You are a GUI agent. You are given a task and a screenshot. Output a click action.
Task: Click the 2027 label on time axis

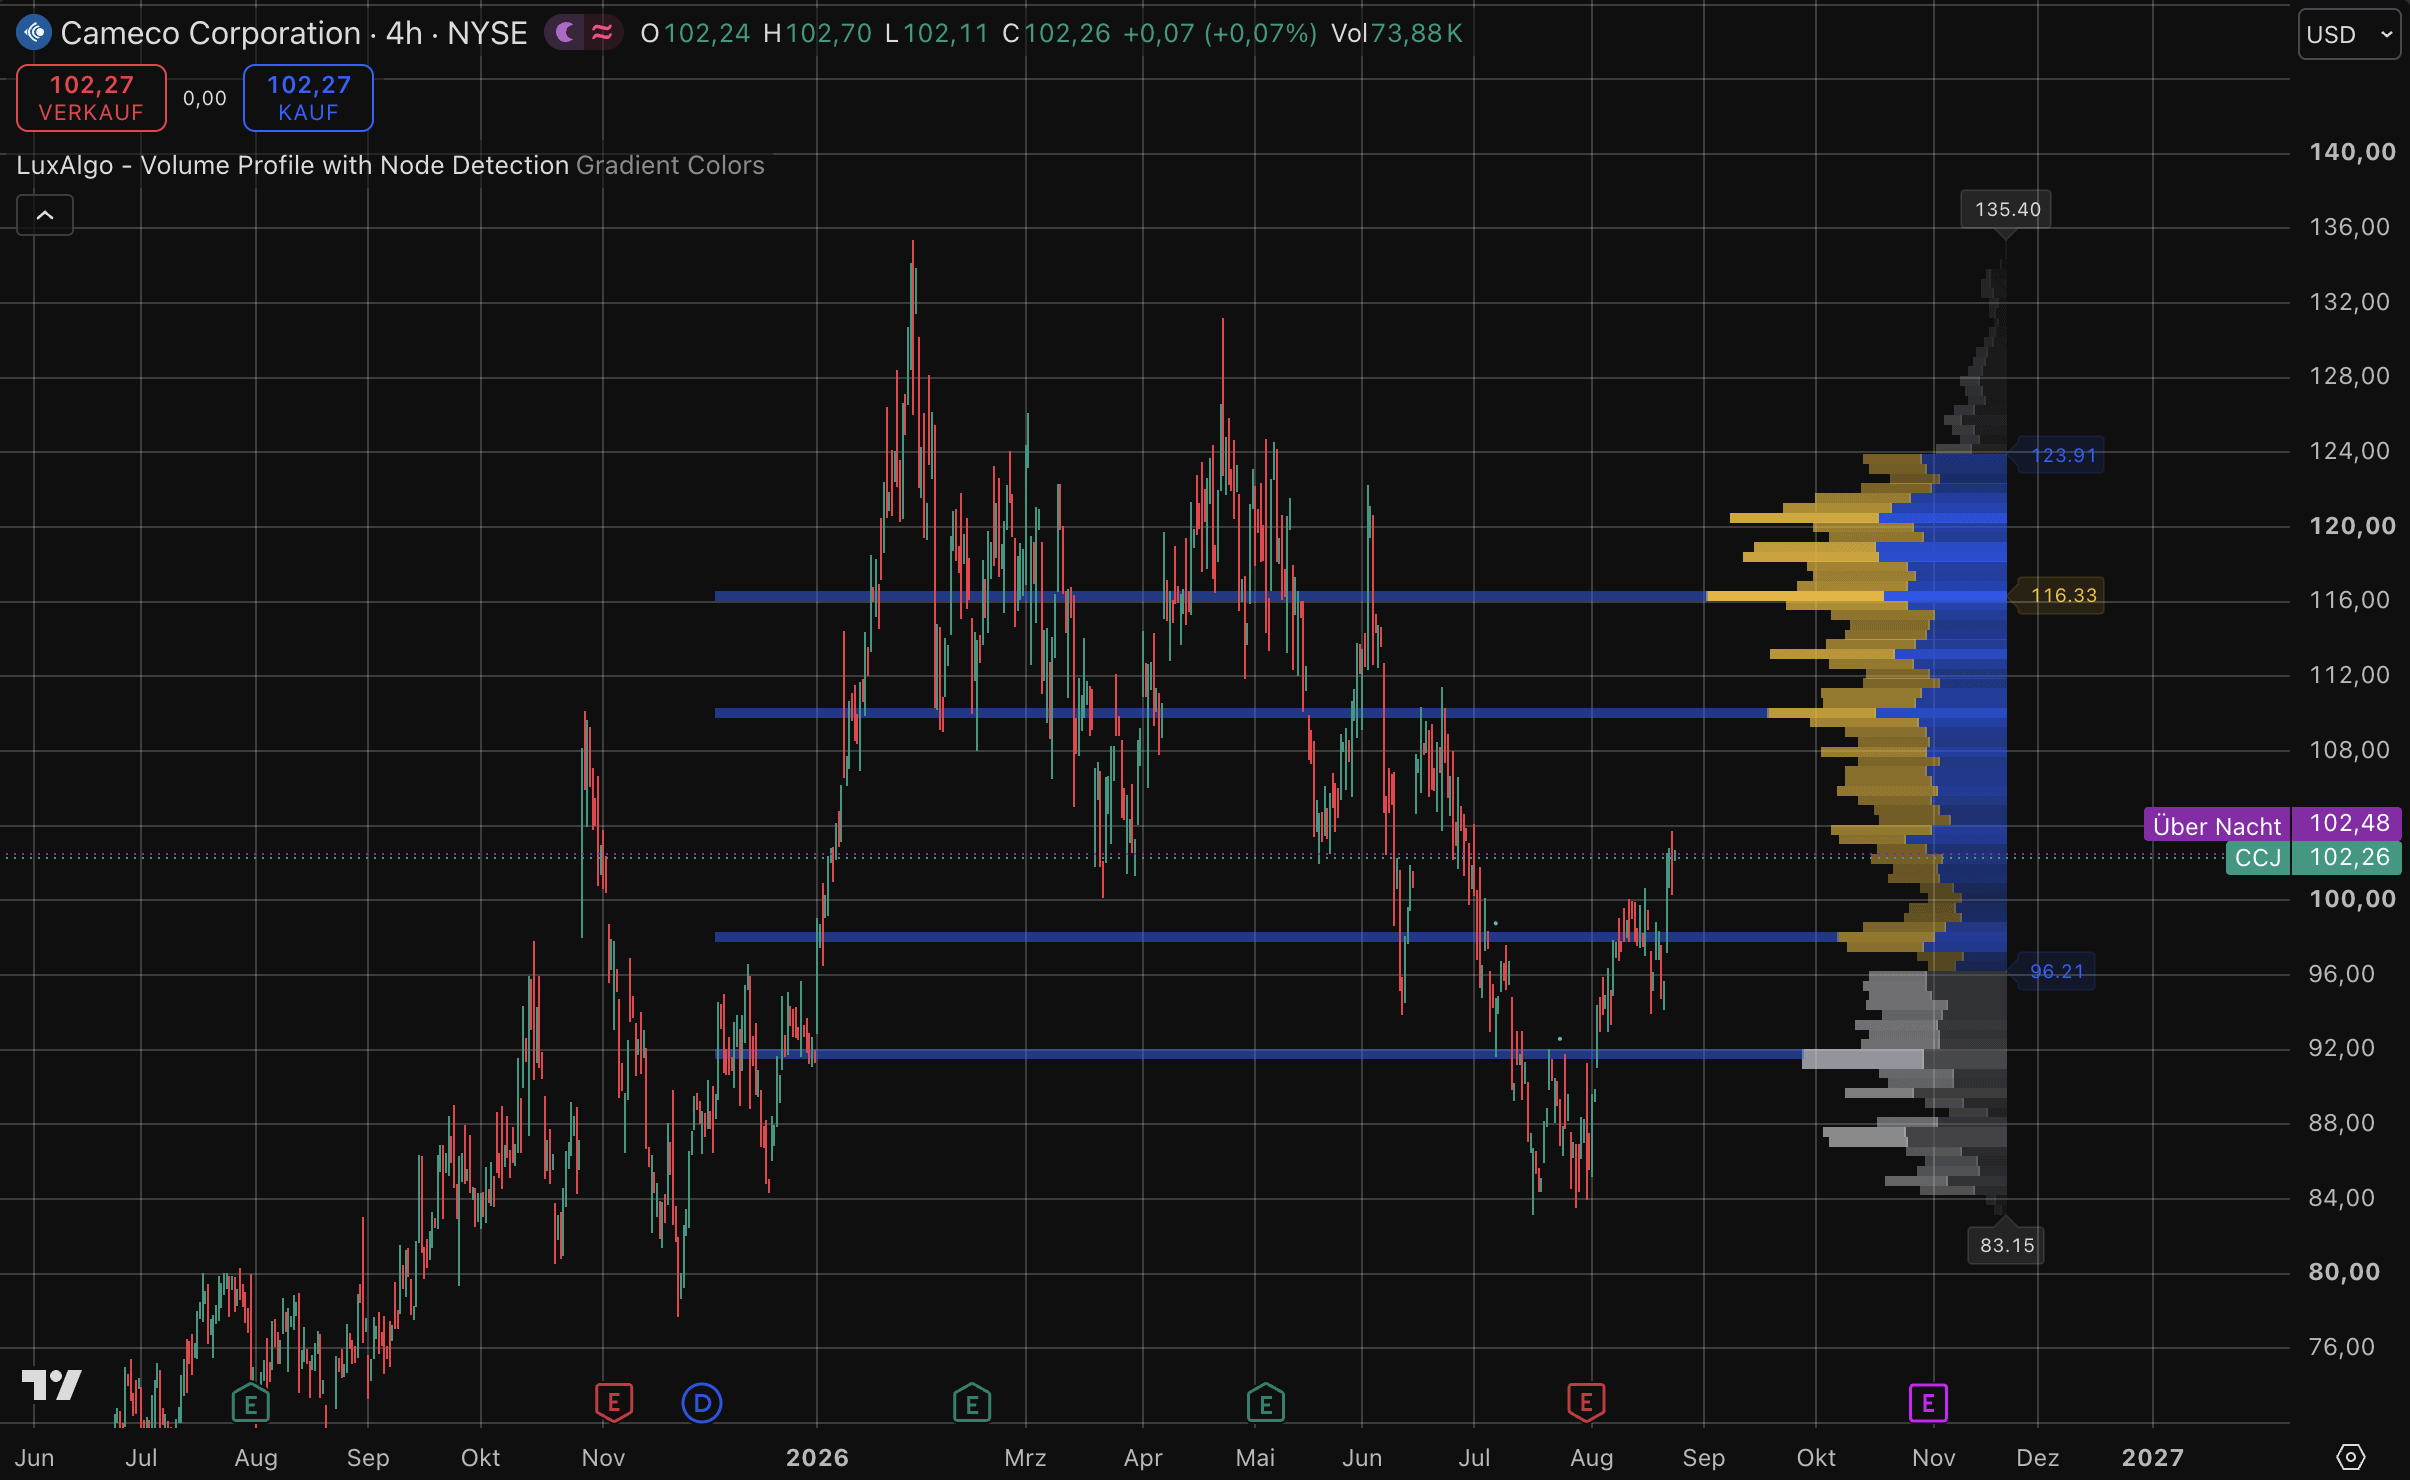(2152, 1457)
